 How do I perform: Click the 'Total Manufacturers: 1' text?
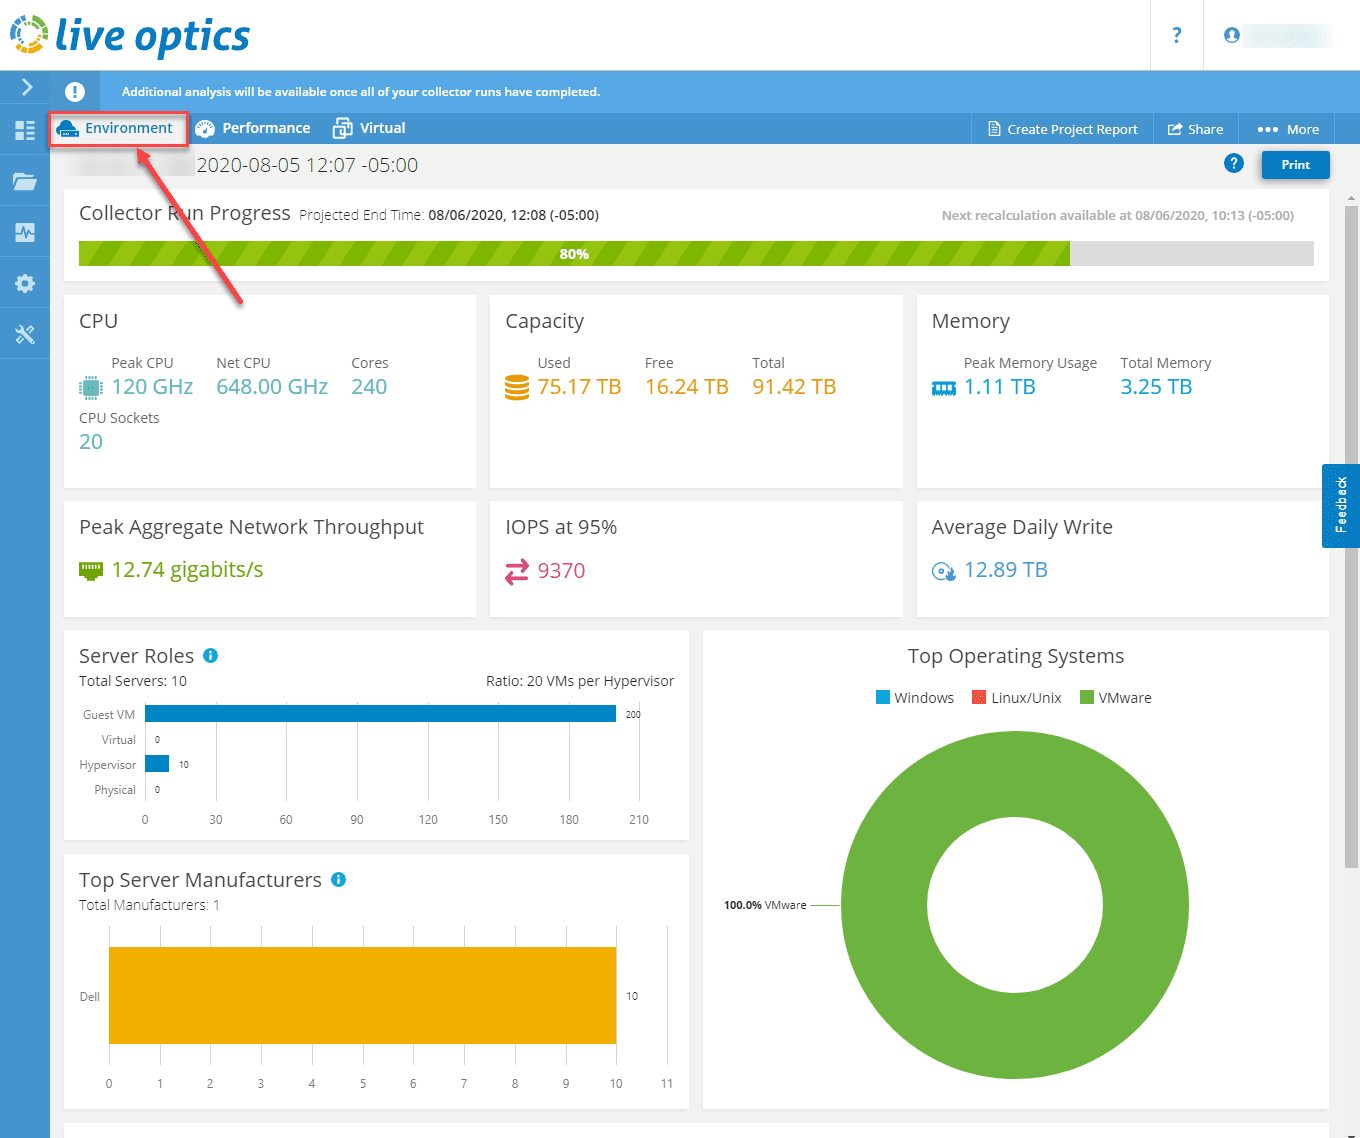click(149, 905)
